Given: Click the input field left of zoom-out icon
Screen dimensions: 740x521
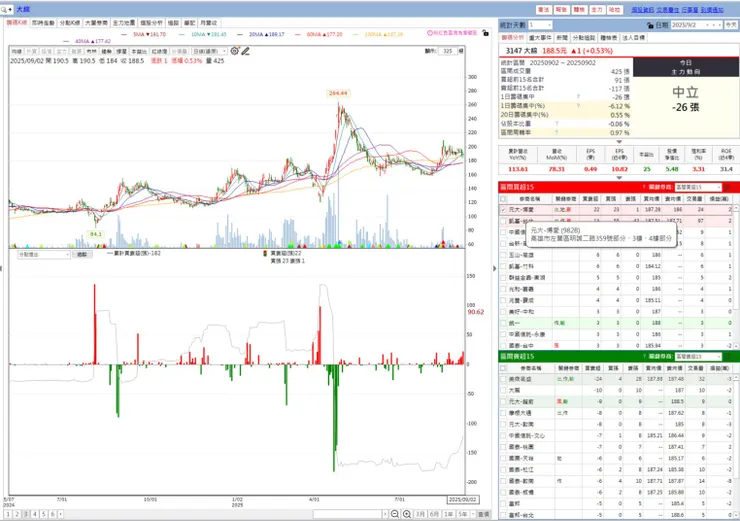Looking at the screenshot, I should click(x=347, y=514).
